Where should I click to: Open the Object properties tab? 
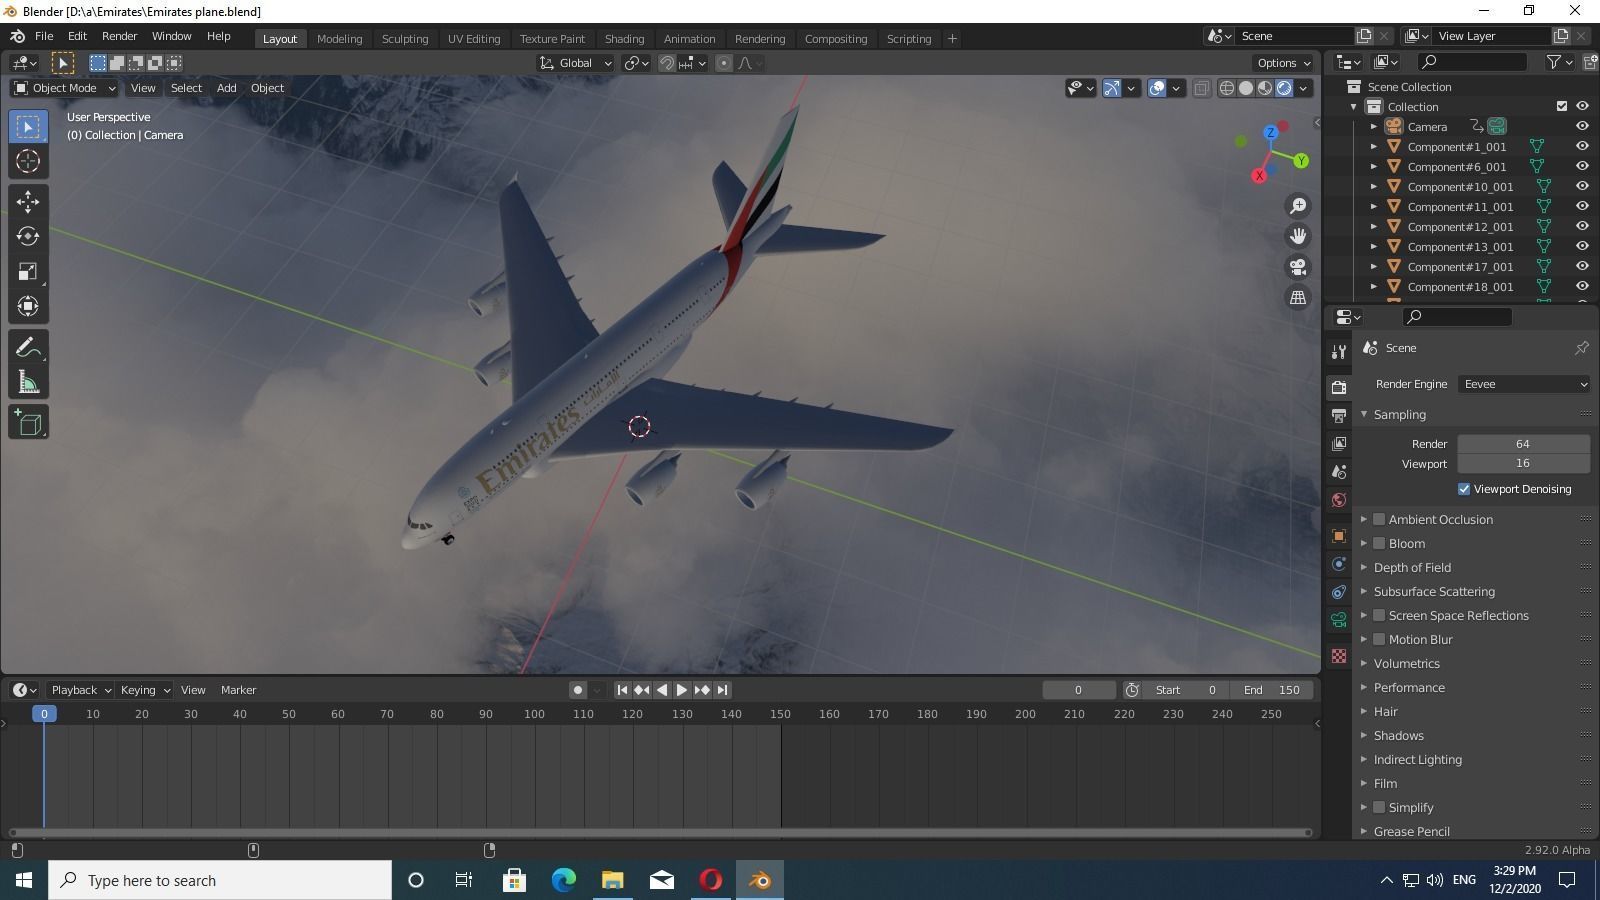point(1339,536)
